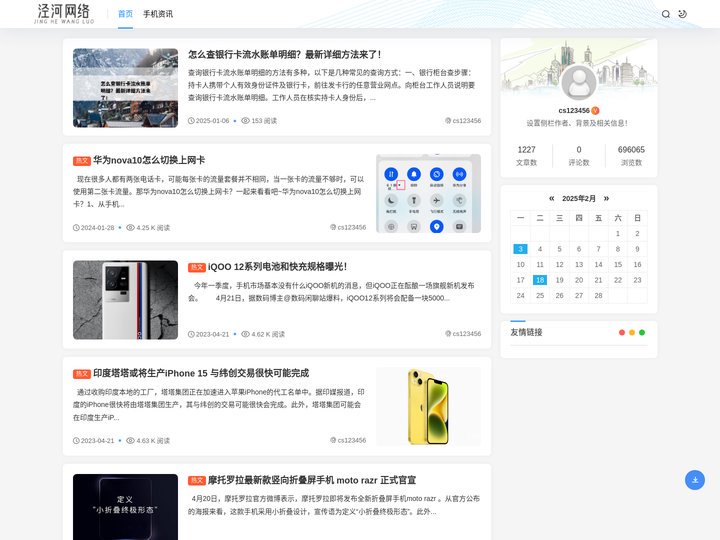The width and height of the screenshot is (720, 540).
Task: Click the yellow iPhone thumbnail
Action: pos(428,406)
